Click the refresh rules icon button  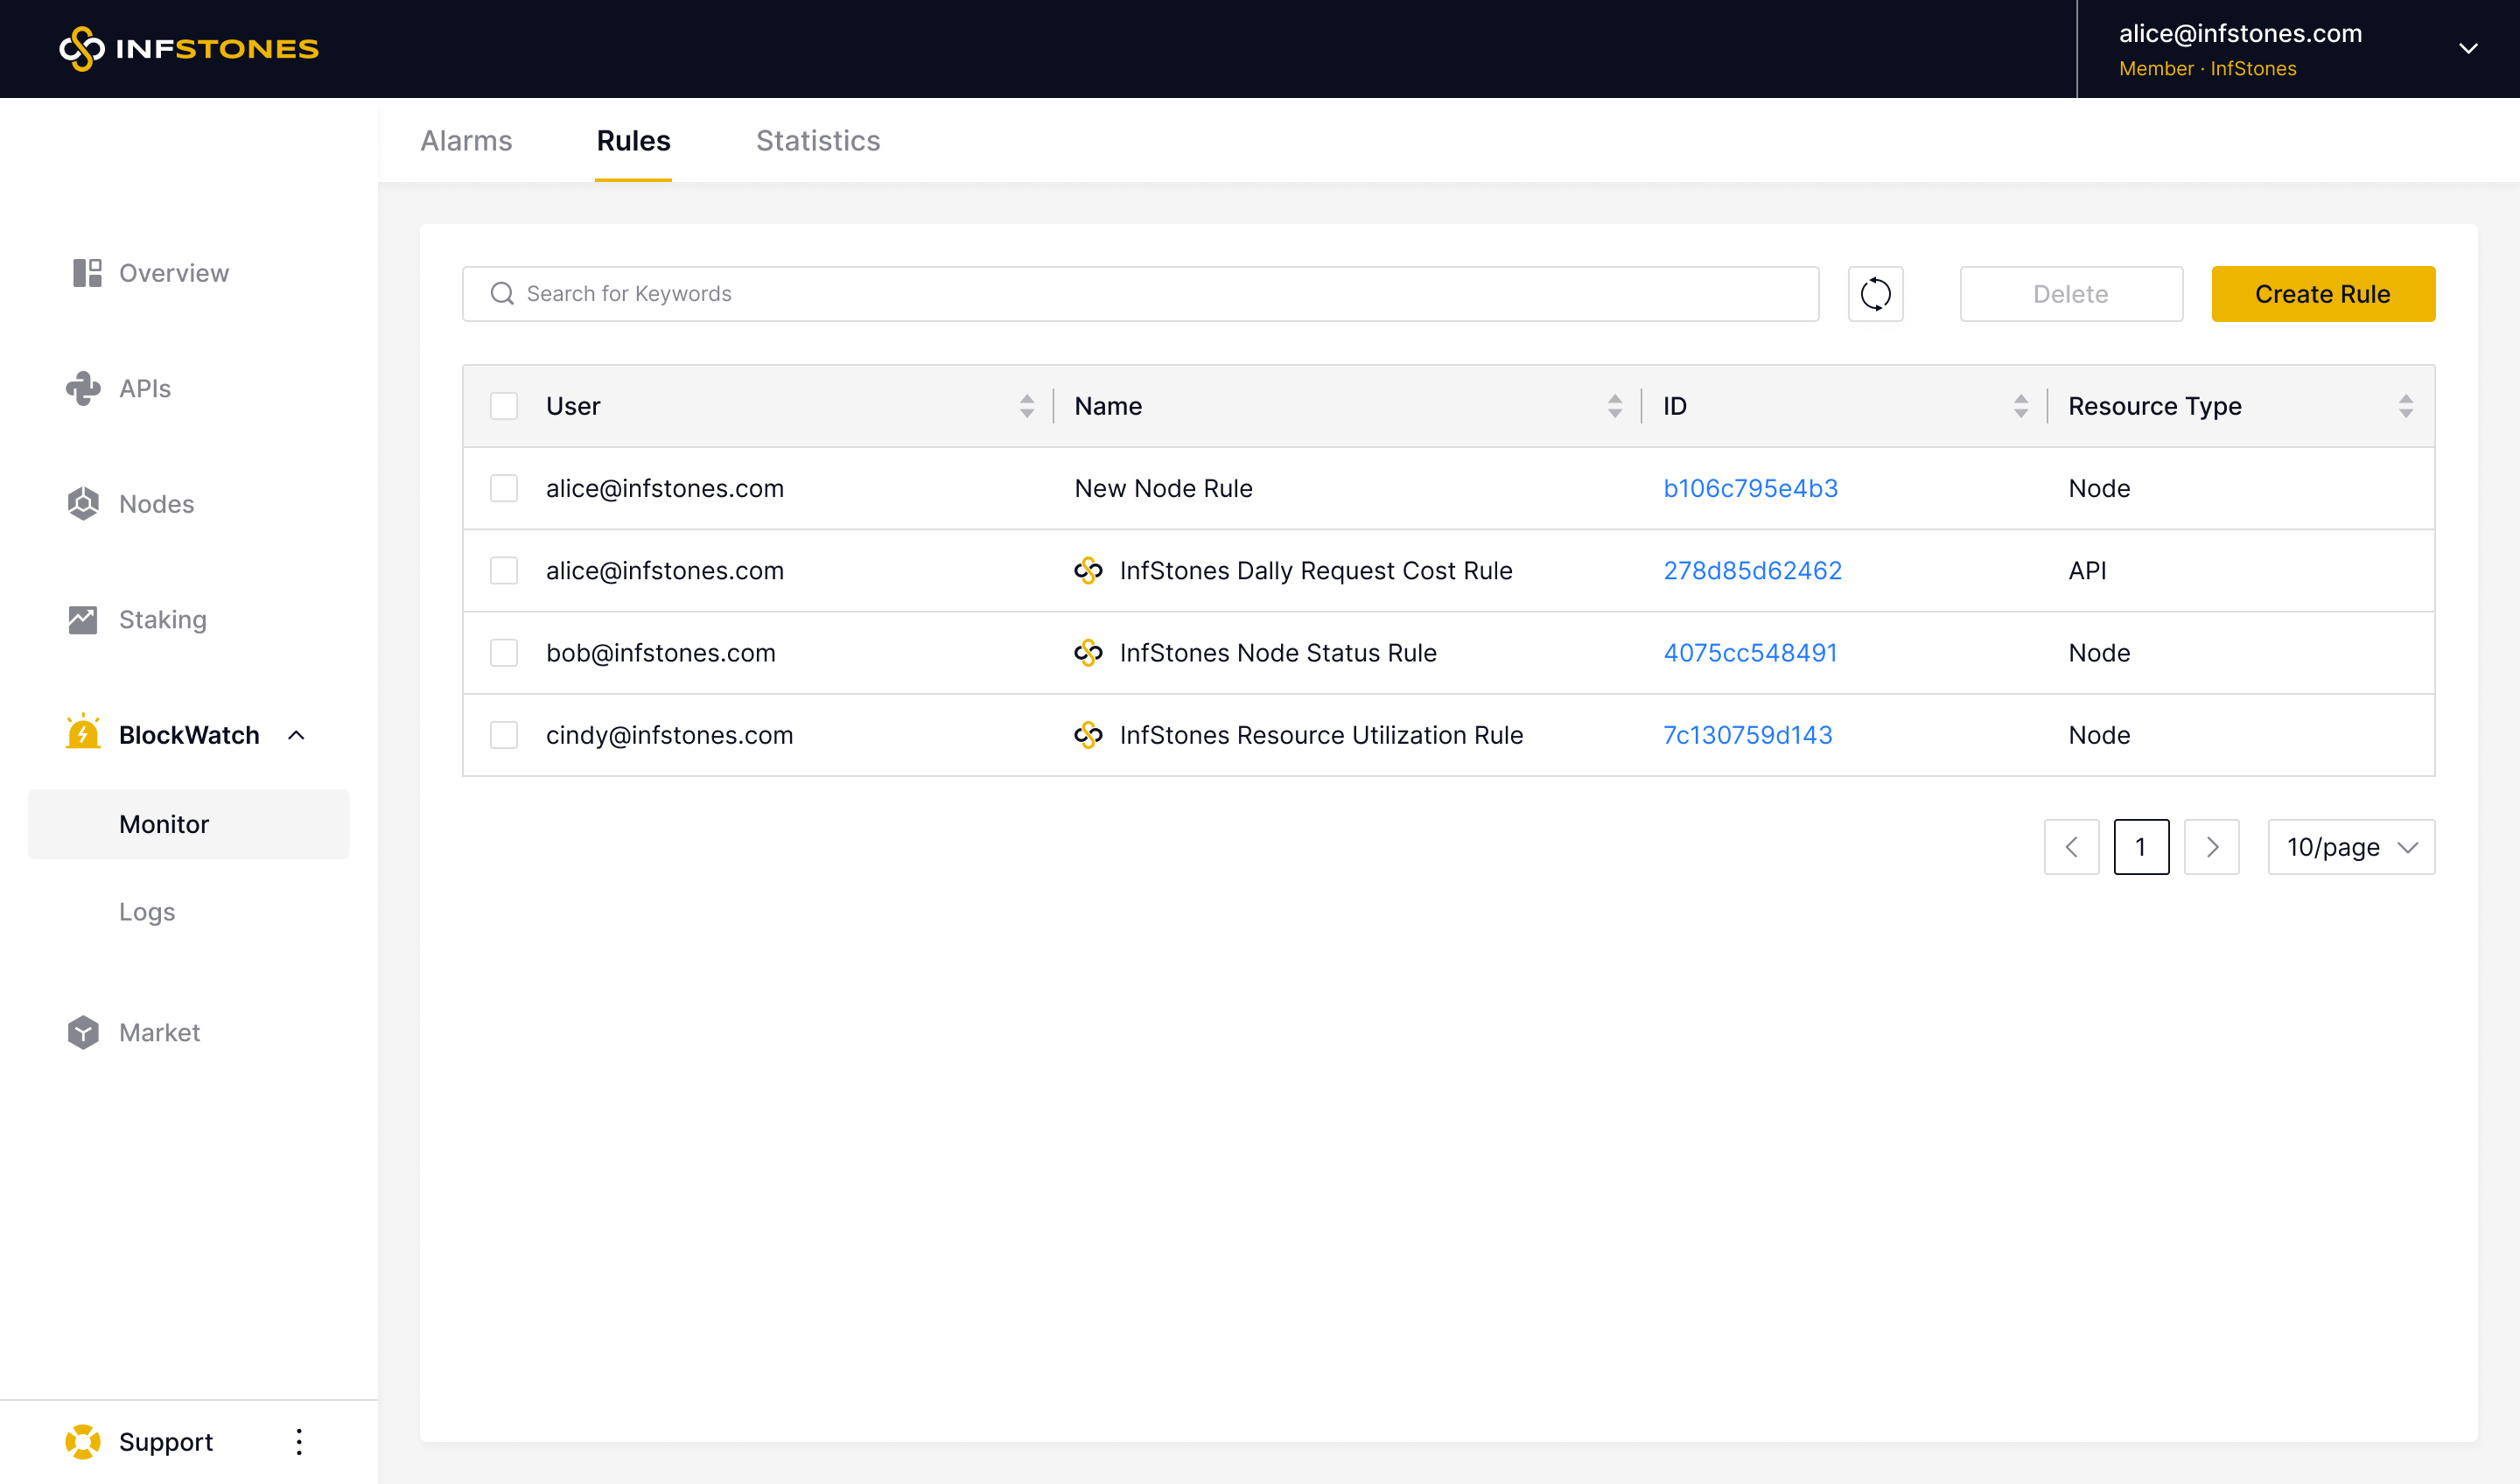point(1875,294)
